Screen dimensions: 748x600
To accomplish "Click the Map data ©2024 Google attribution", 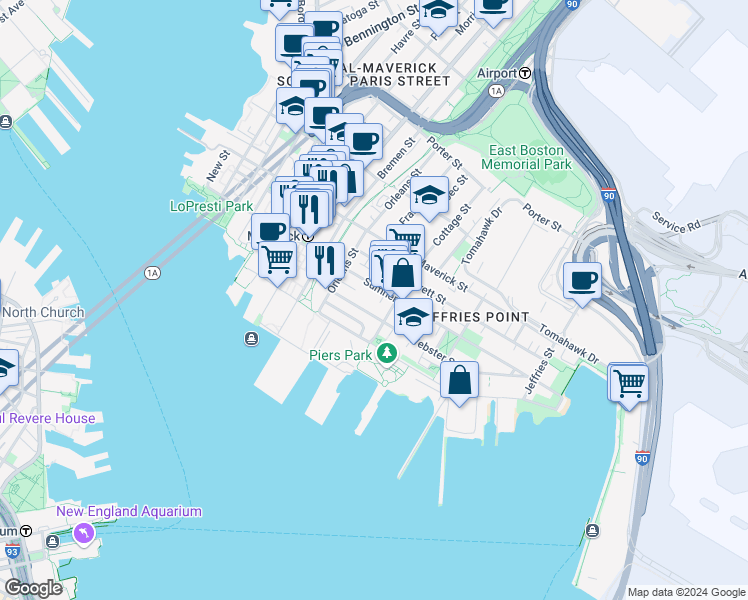I will (x=686, y=592).
